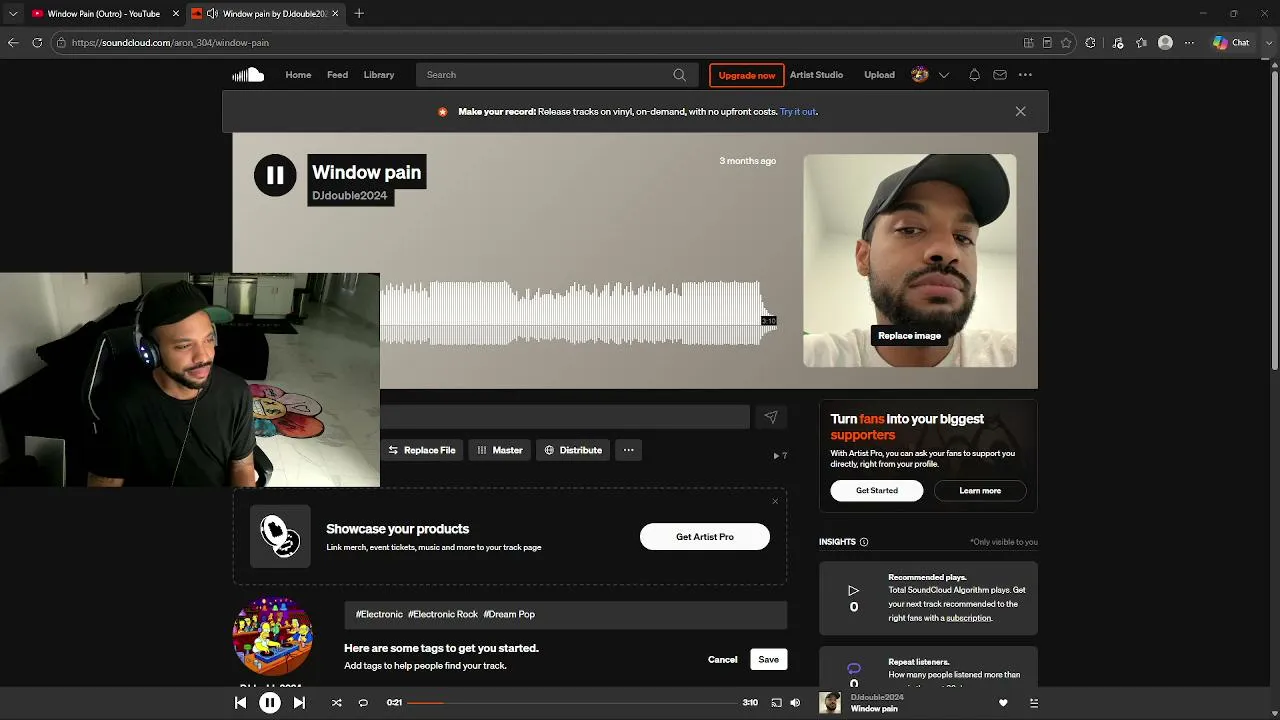Open the SoundCloud more options menu
This screenshot has width=1280, height=720.
point(1025,75)
